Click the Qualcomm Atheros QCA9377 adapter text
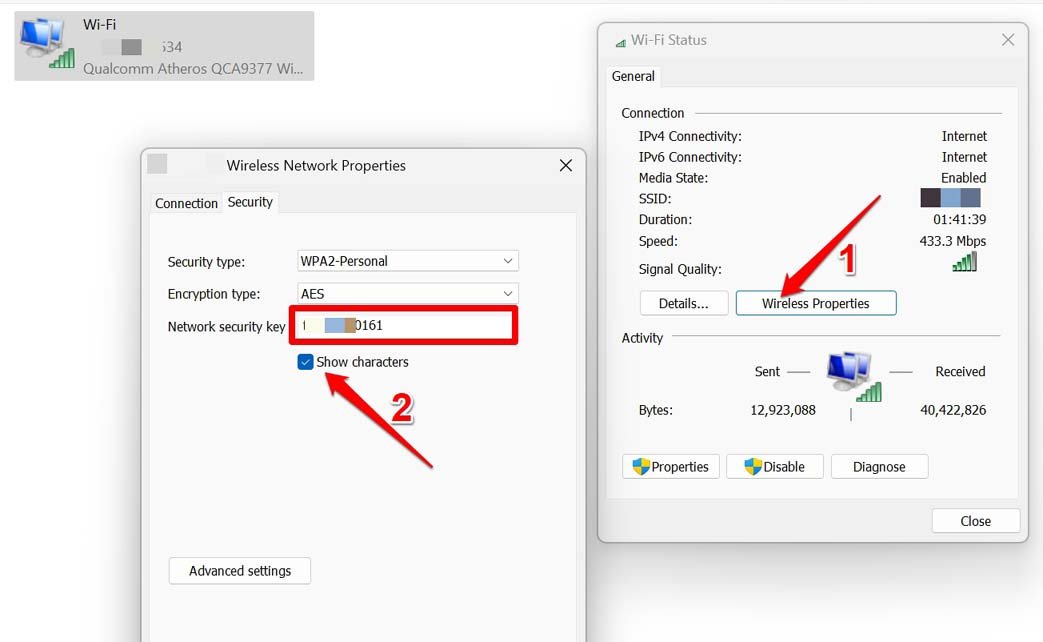Viewport: 1043px width, 642px height. coord(193,69)
